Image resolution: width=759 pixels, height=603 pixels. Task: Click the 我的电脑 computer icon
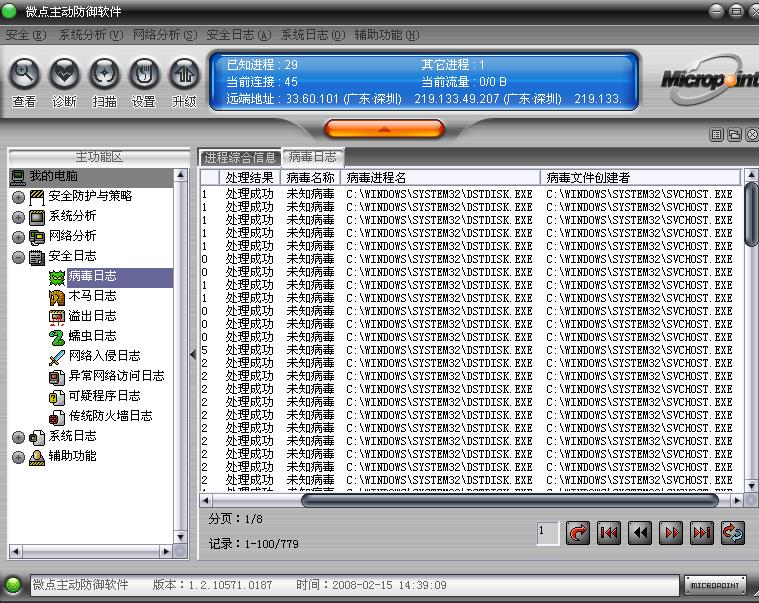(x=18, y=178)
